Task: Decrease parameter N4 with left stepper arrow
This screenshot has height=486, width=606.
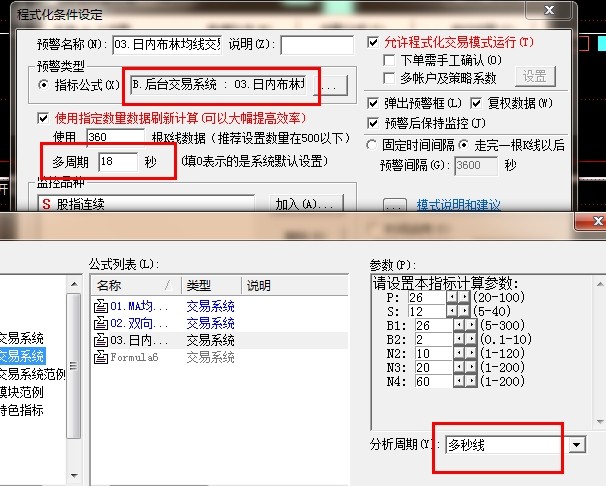Action: click(x=460, y=381)
